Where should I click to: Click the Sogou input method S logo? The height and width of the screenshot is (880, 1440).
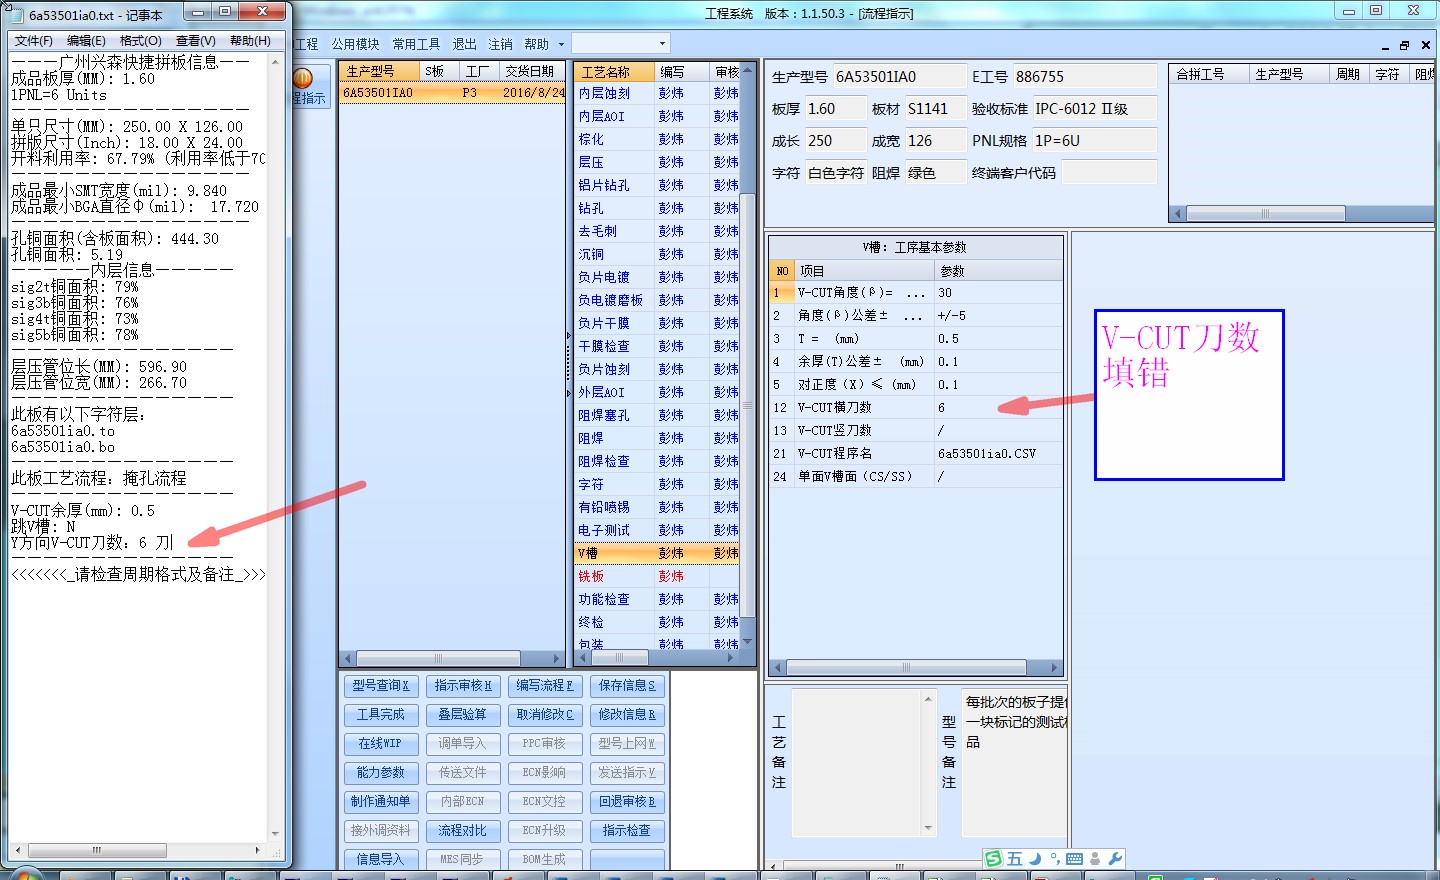tap(993, 859)
